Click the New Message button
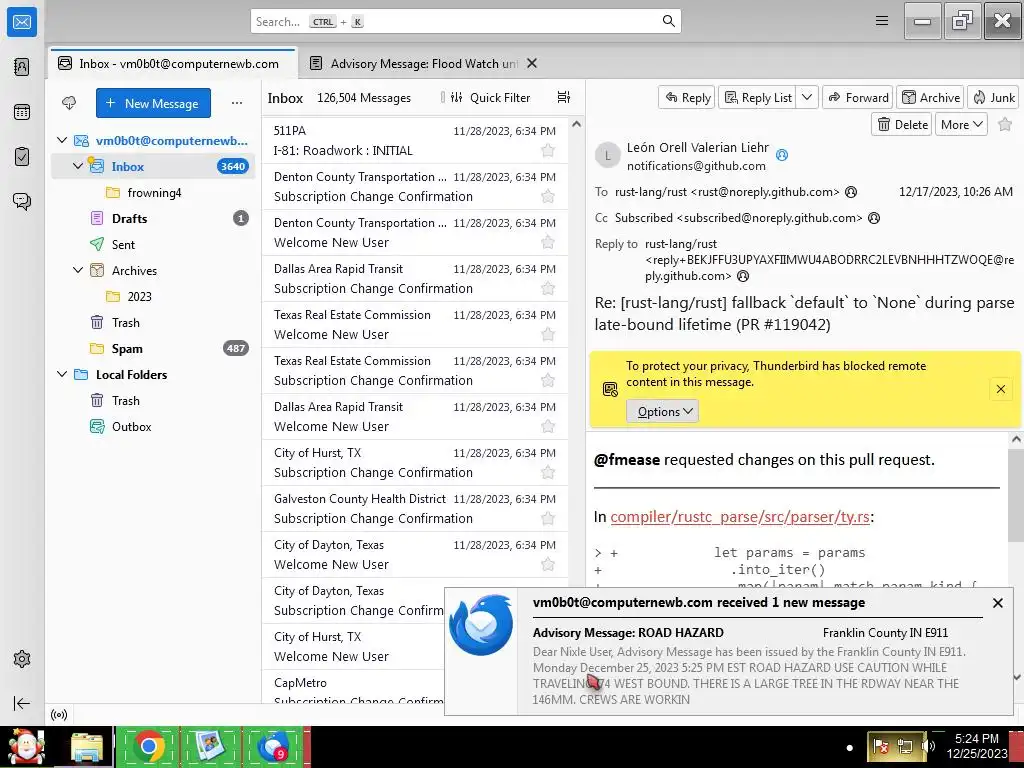 tap(153, 103)
